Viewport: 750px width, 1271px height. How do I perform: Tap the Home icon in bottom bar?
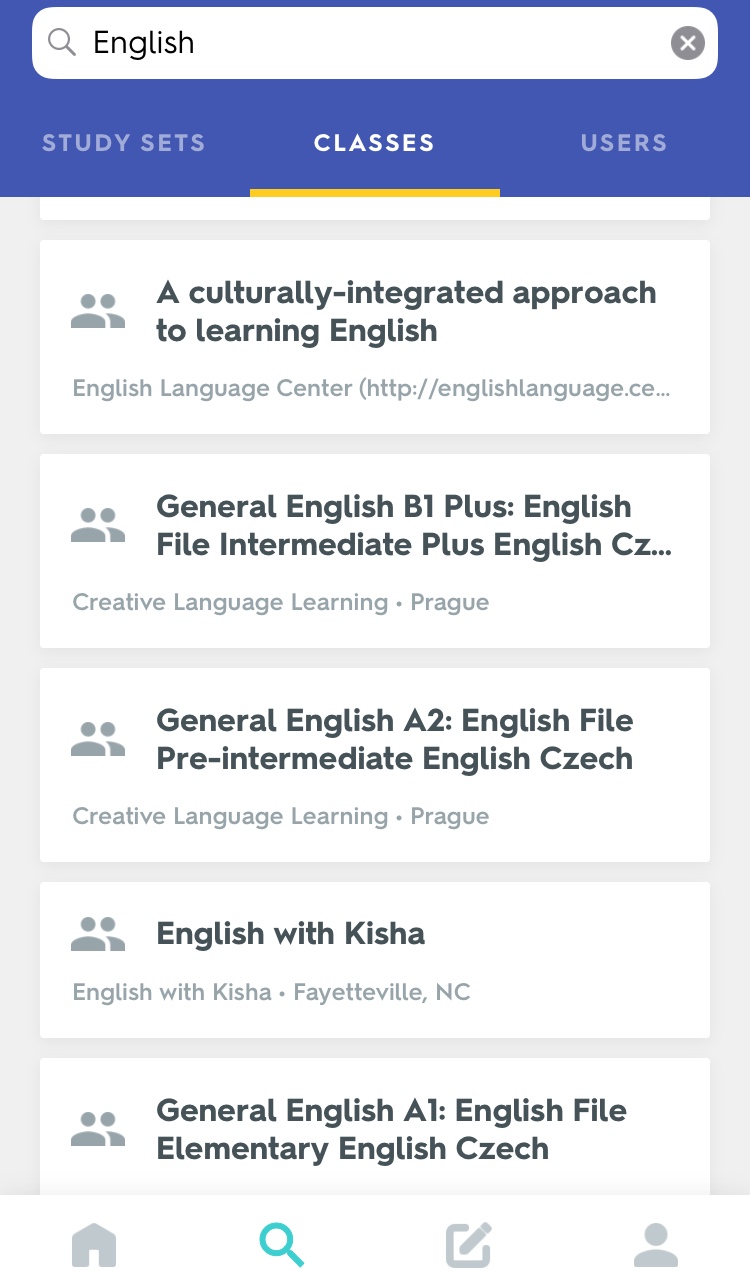(x=94, y=1245)
